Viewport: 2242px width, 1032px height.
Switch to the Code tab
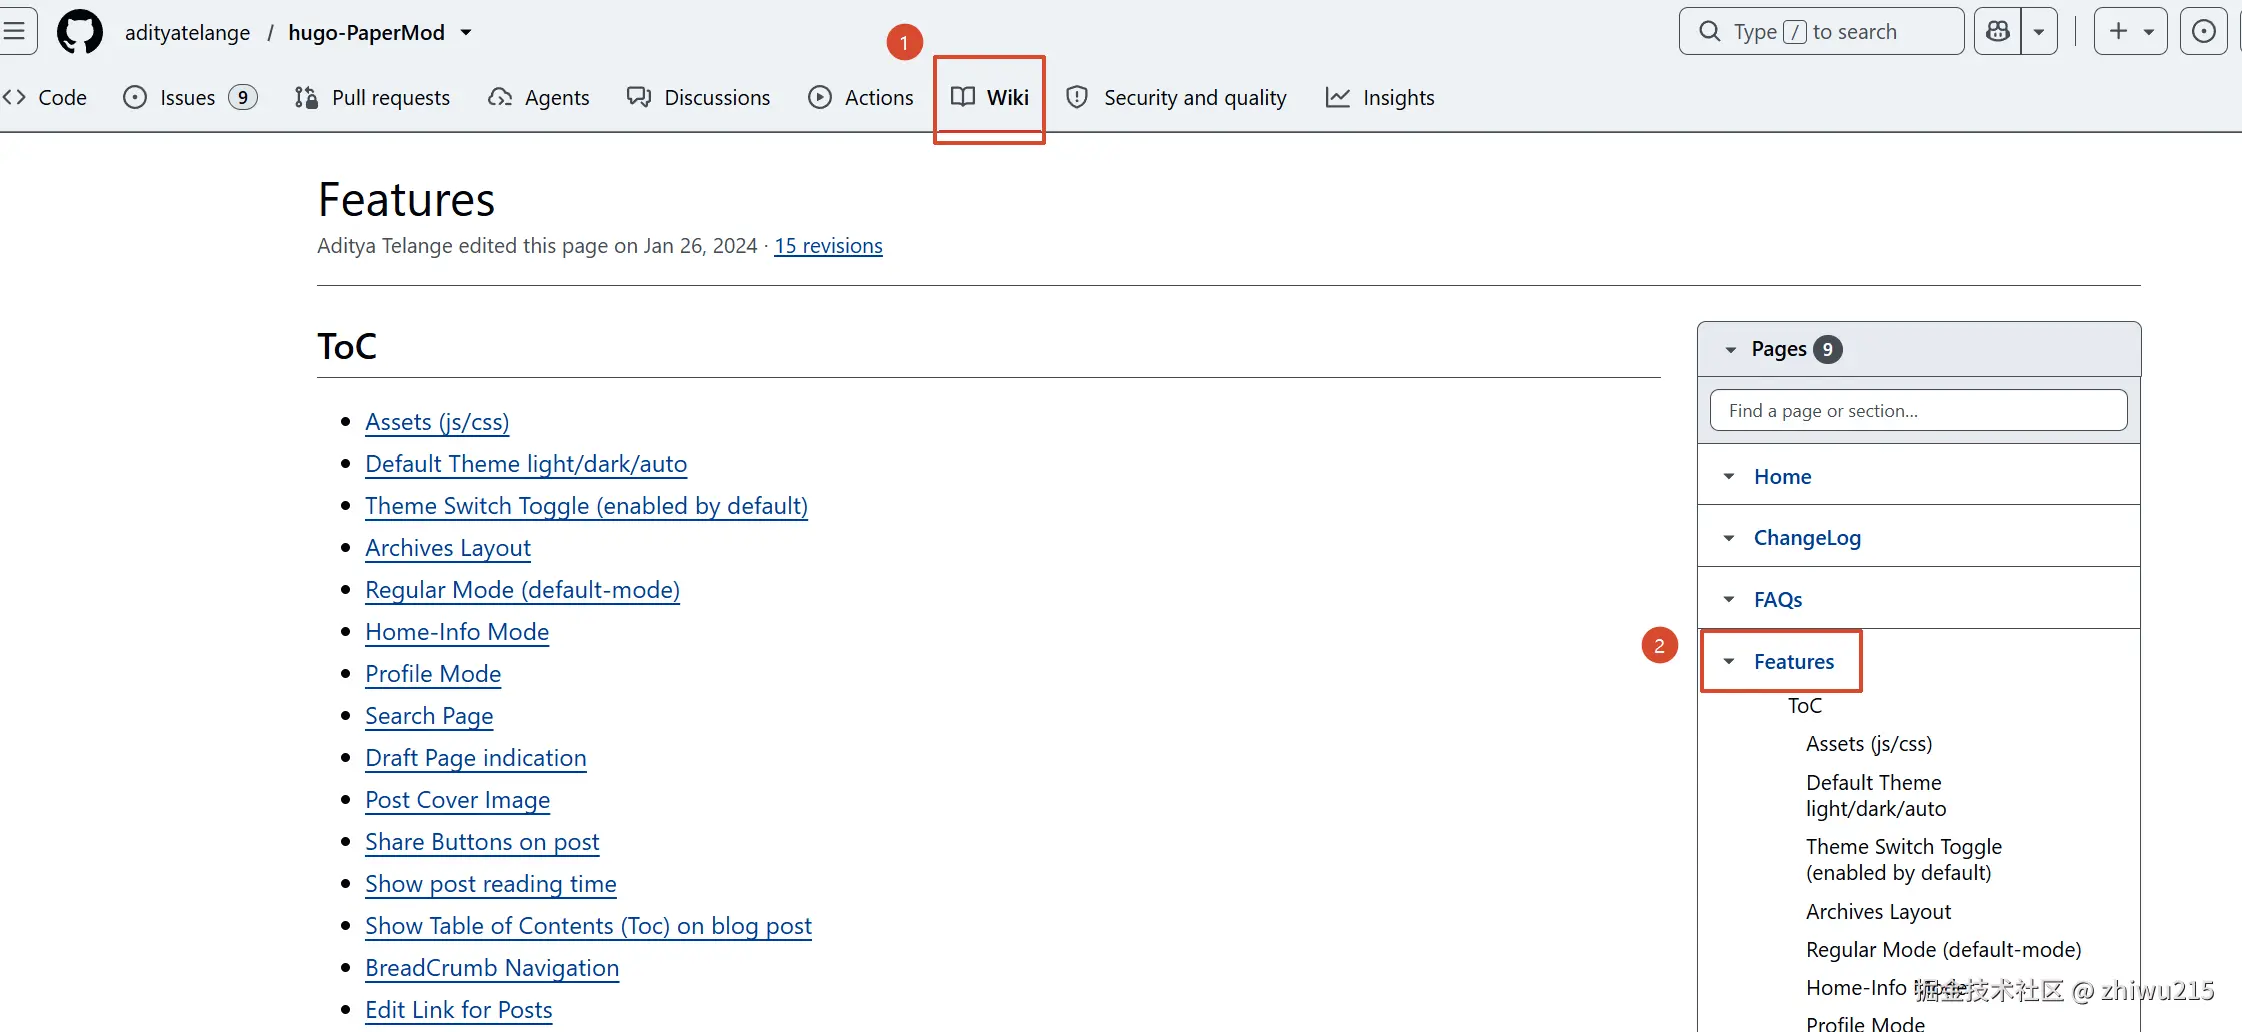[x=45, y=98]
